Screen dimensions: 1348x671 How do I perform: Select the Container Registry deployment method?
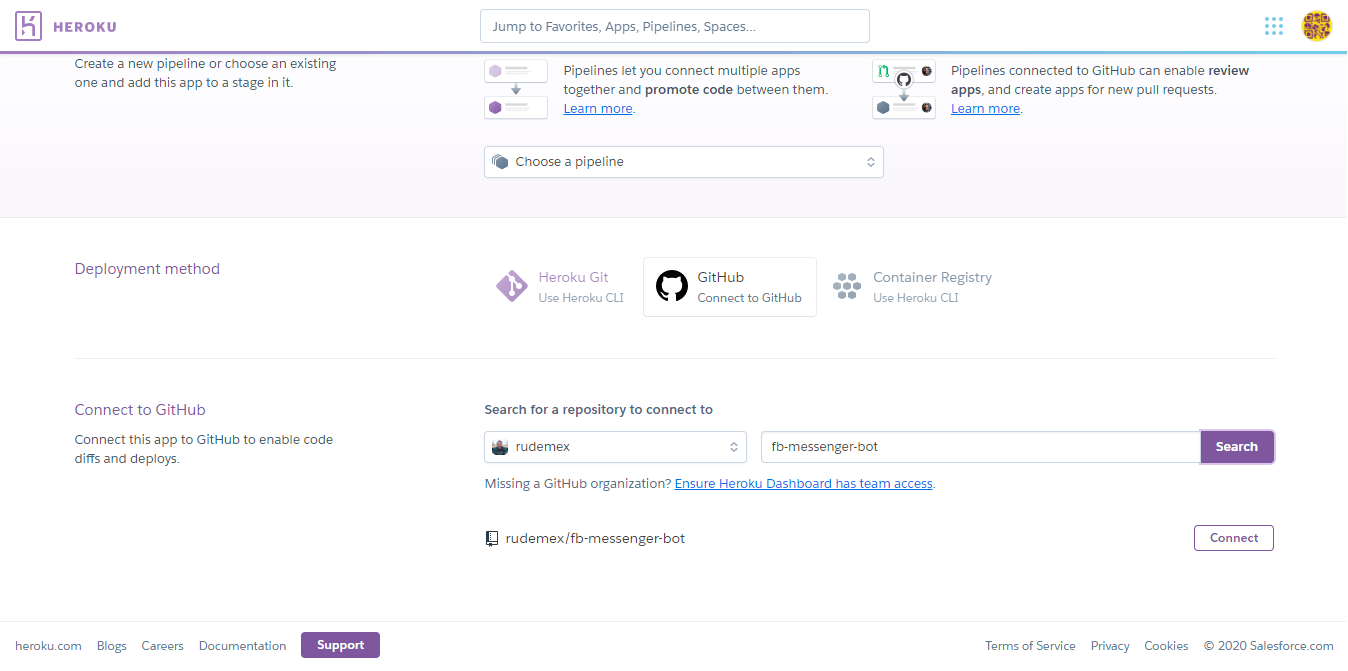click(x=912, y=287)
